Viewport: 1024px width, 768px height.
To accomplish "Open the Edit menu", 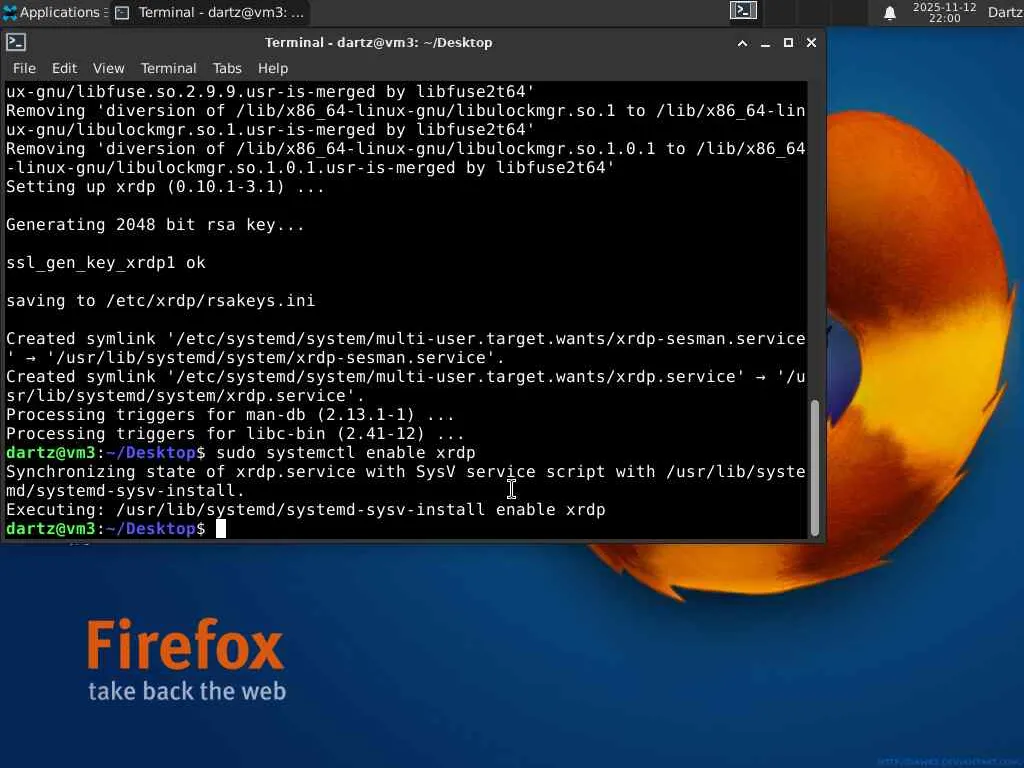I will click(64, 68).
